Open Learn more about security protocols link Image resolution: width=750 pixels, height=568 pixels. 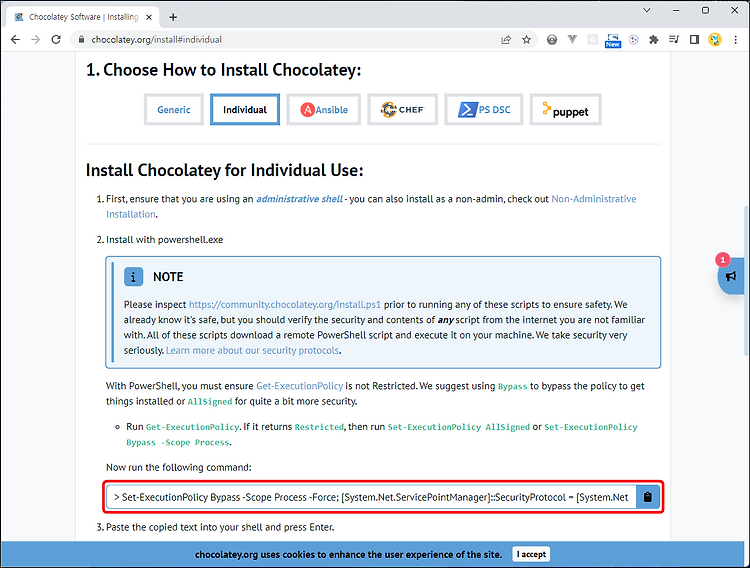[253, 350]
